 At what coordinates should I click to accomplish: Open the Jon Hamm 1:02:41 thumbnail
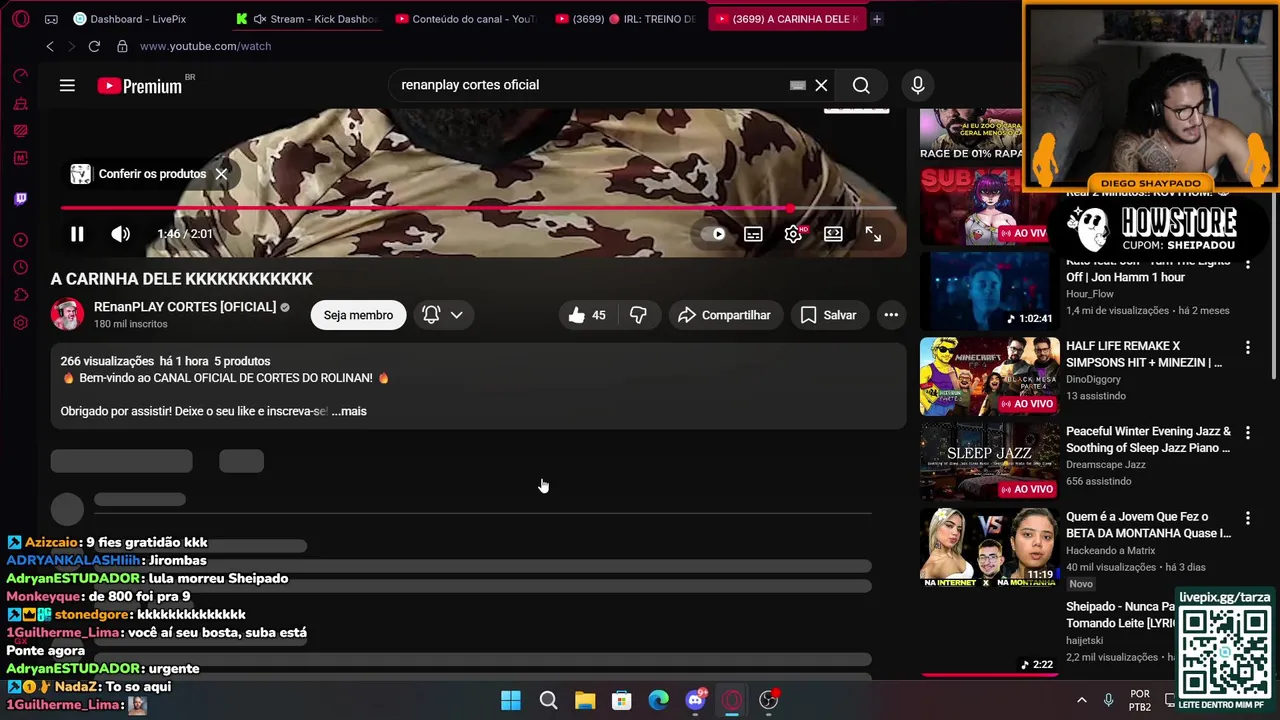[x=990, y=291]
